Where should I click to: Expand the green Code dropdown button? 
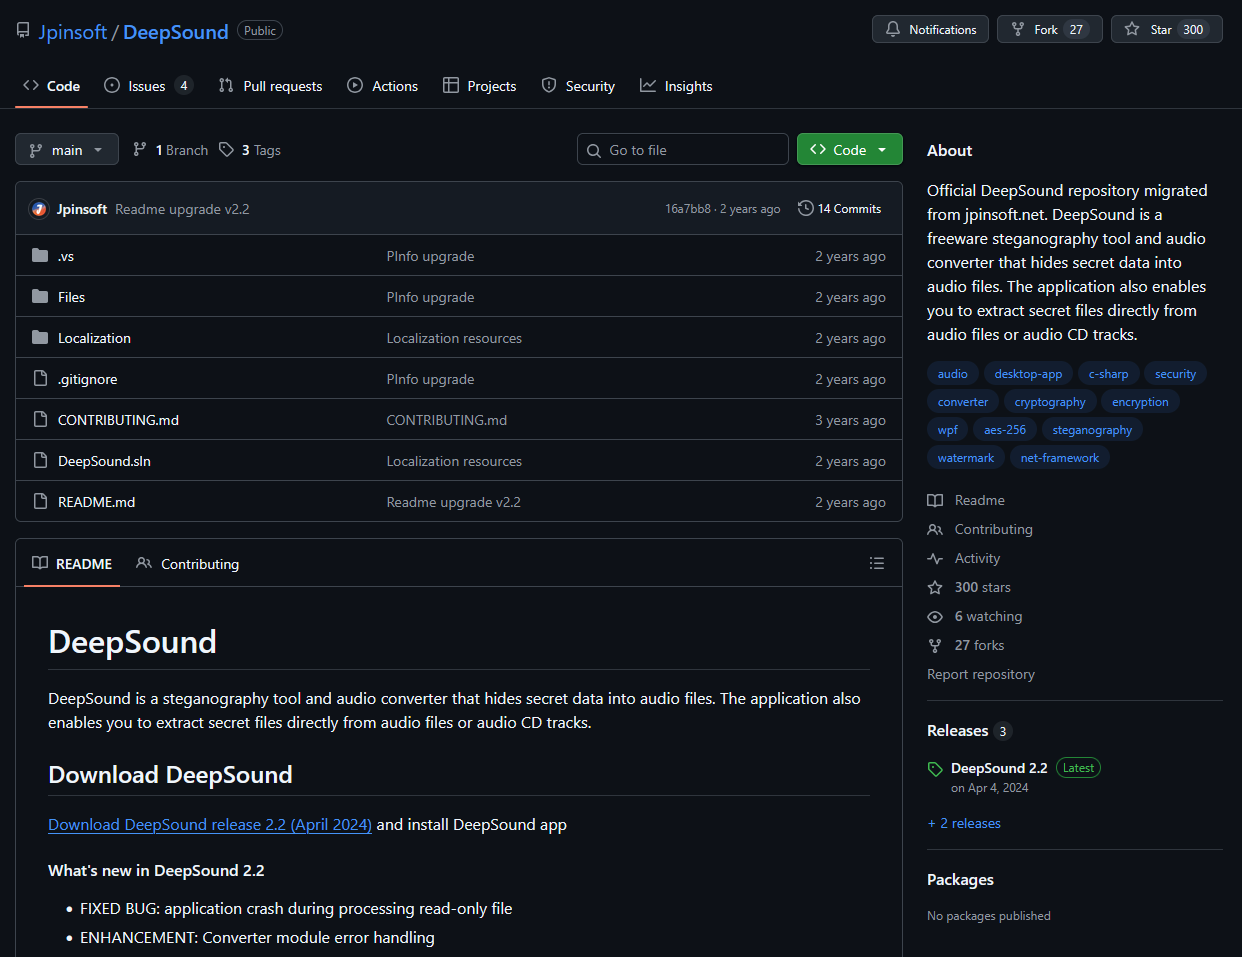(850, 149)
